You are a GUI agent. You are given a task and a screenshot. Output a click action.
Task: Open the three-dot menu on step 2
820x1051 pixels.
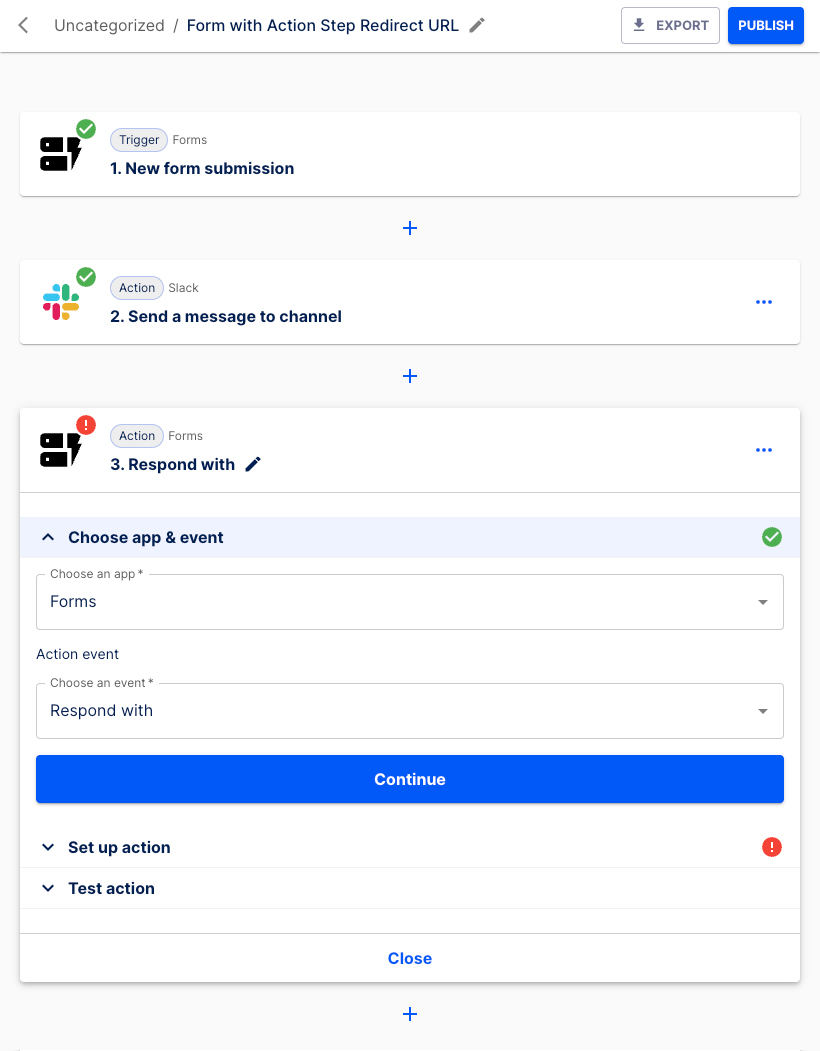[764, 302]
